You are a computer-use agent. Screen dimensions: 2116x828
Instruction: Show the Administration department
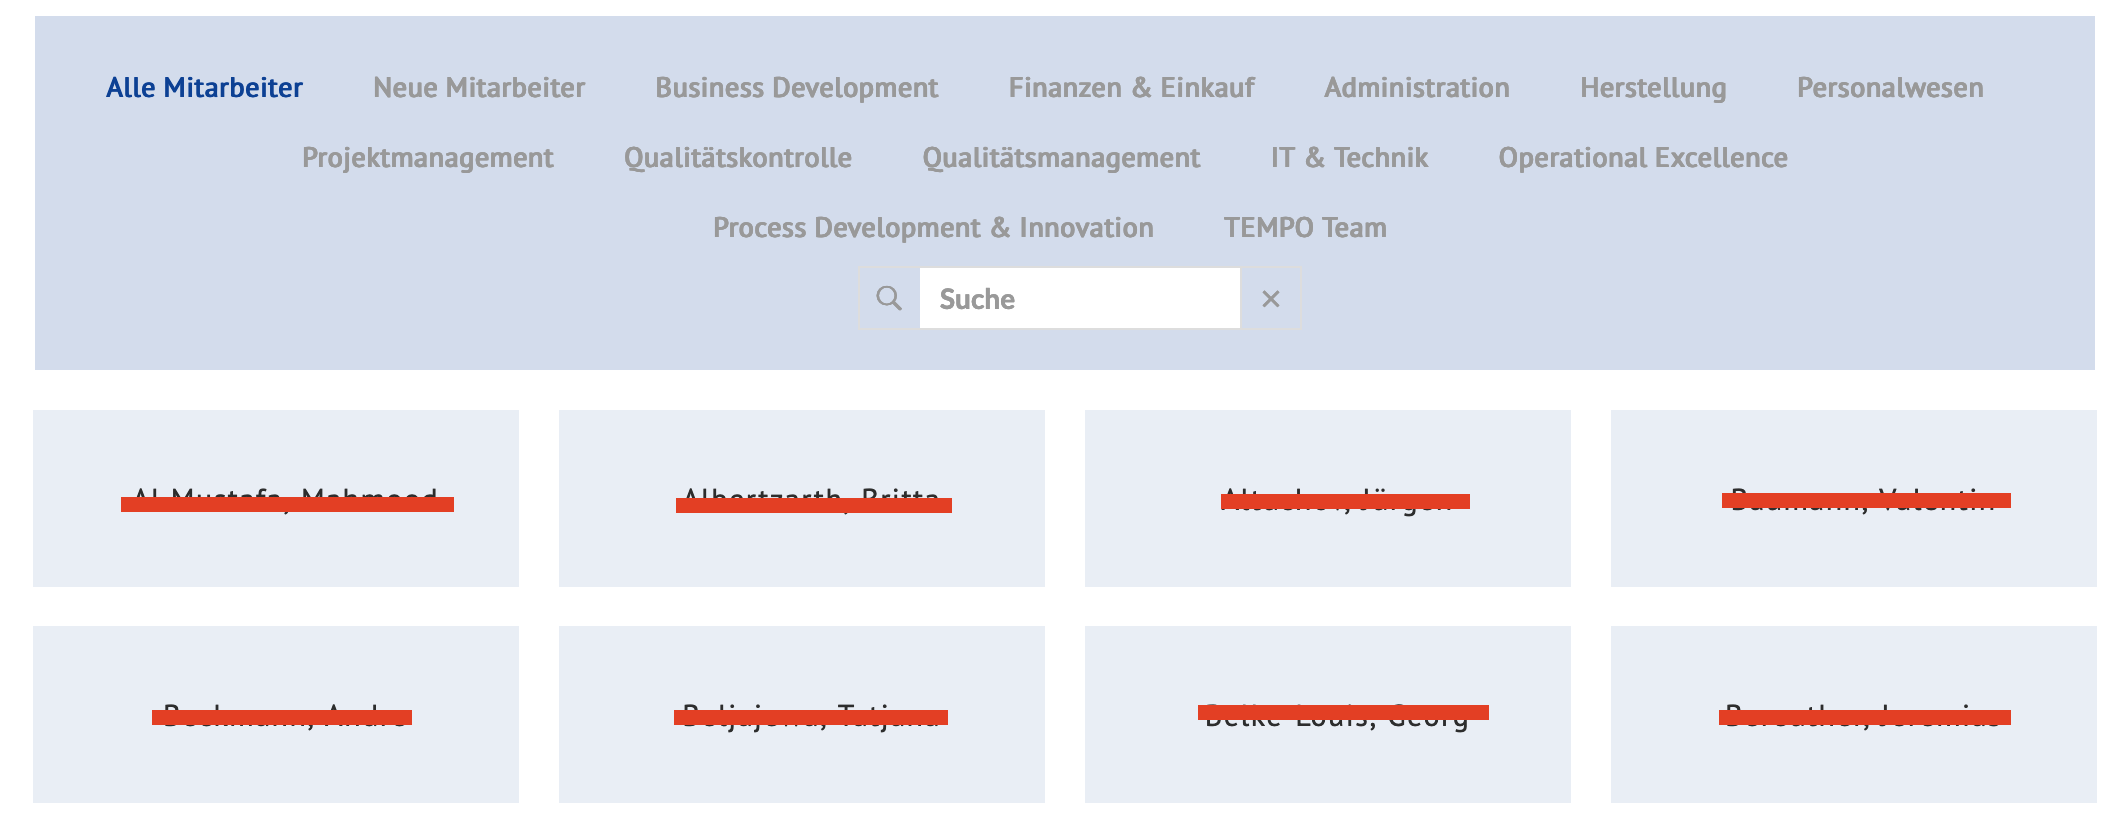(1417, 88)
